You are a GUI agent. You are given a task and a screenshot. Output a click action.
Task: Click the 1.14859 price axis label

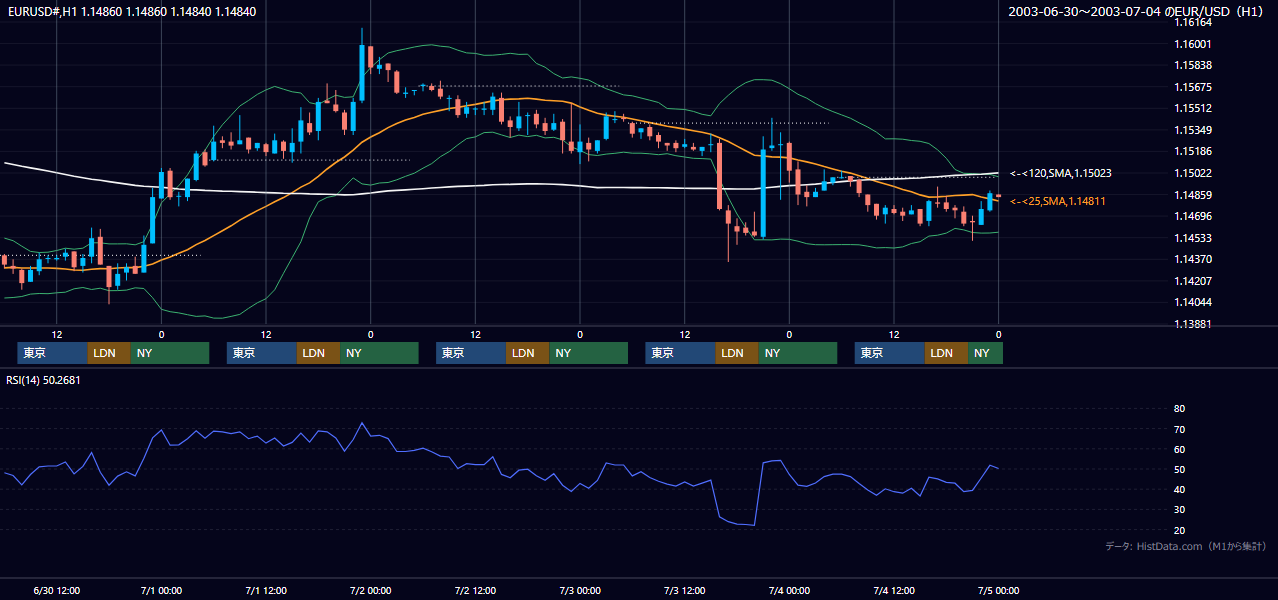[x=1193, y=194]
